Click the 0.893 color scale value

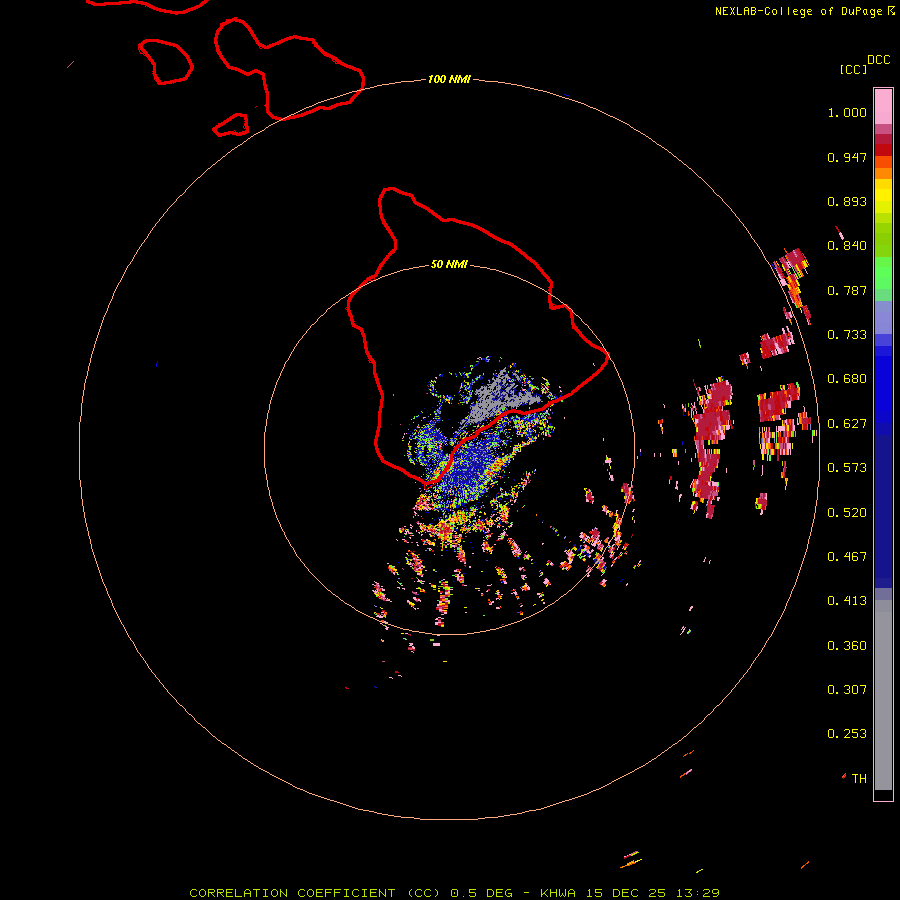(x=847, y=201)
